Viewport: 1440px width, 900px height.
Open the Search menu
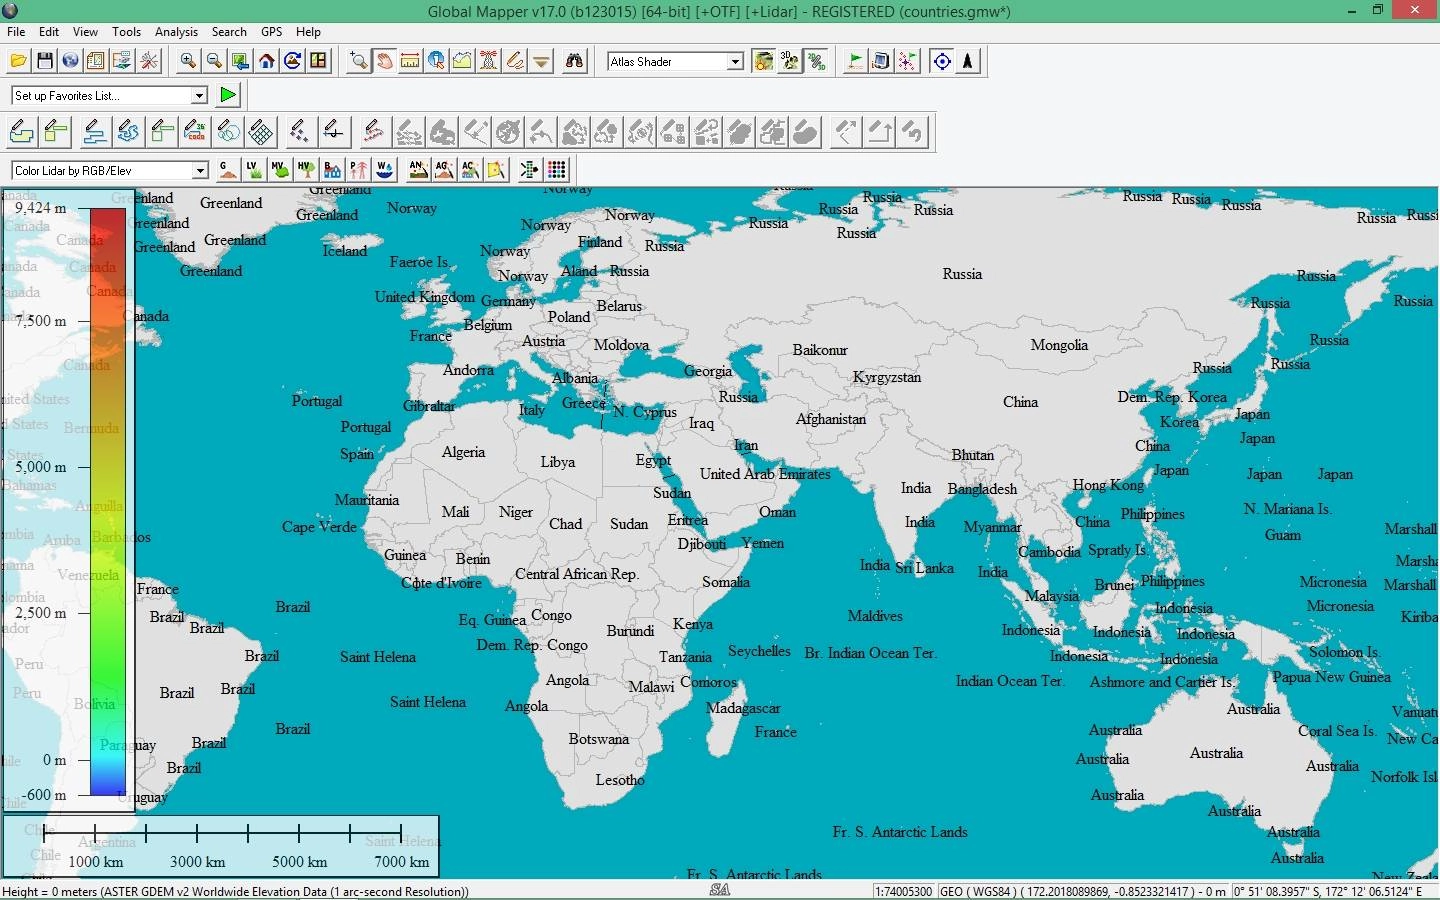point(229,32)
